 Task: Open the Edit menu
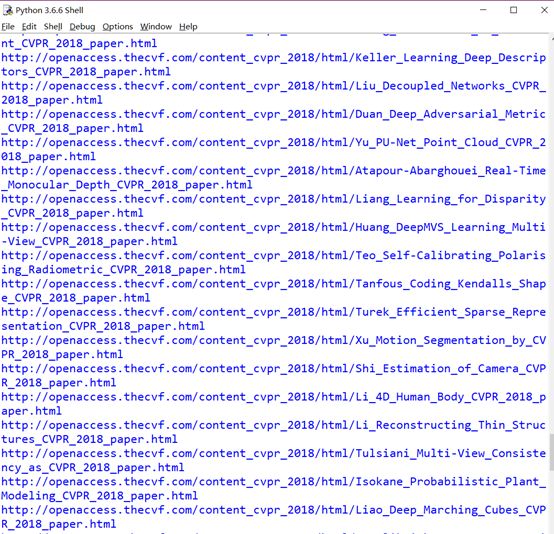point(29,27)
